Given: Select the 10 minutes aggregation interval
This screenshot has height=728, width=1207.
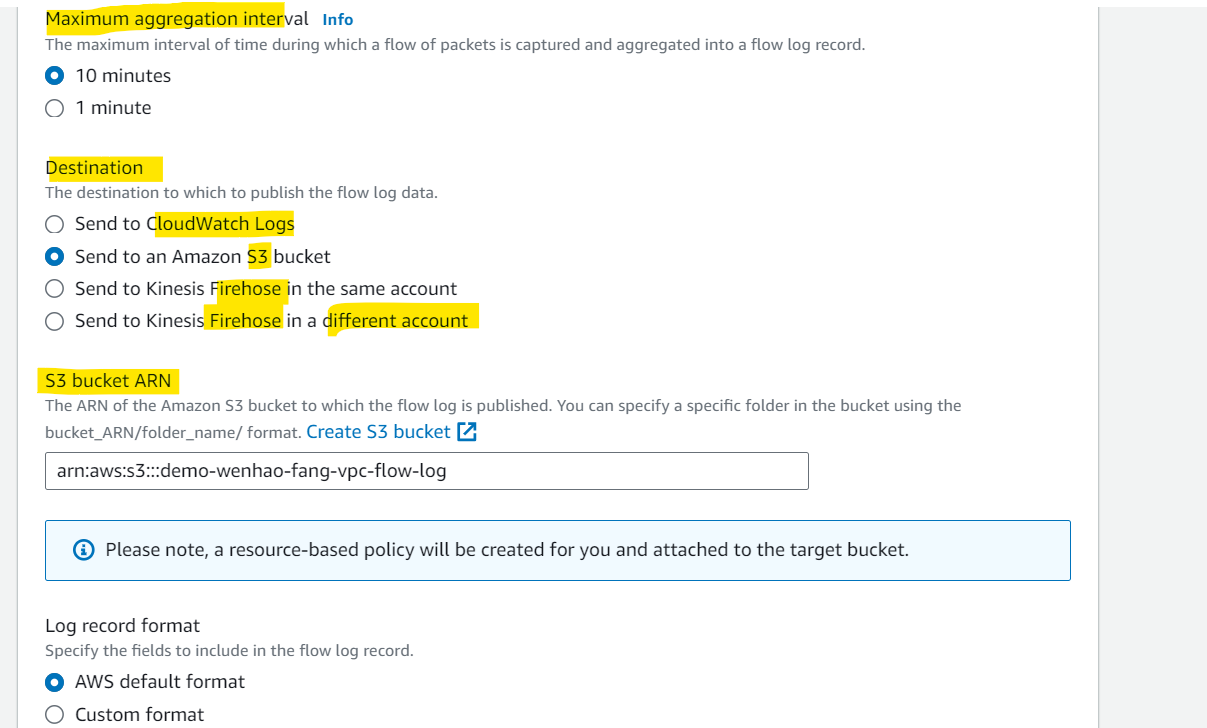Looking at the screenshot, I should point(55,76).
